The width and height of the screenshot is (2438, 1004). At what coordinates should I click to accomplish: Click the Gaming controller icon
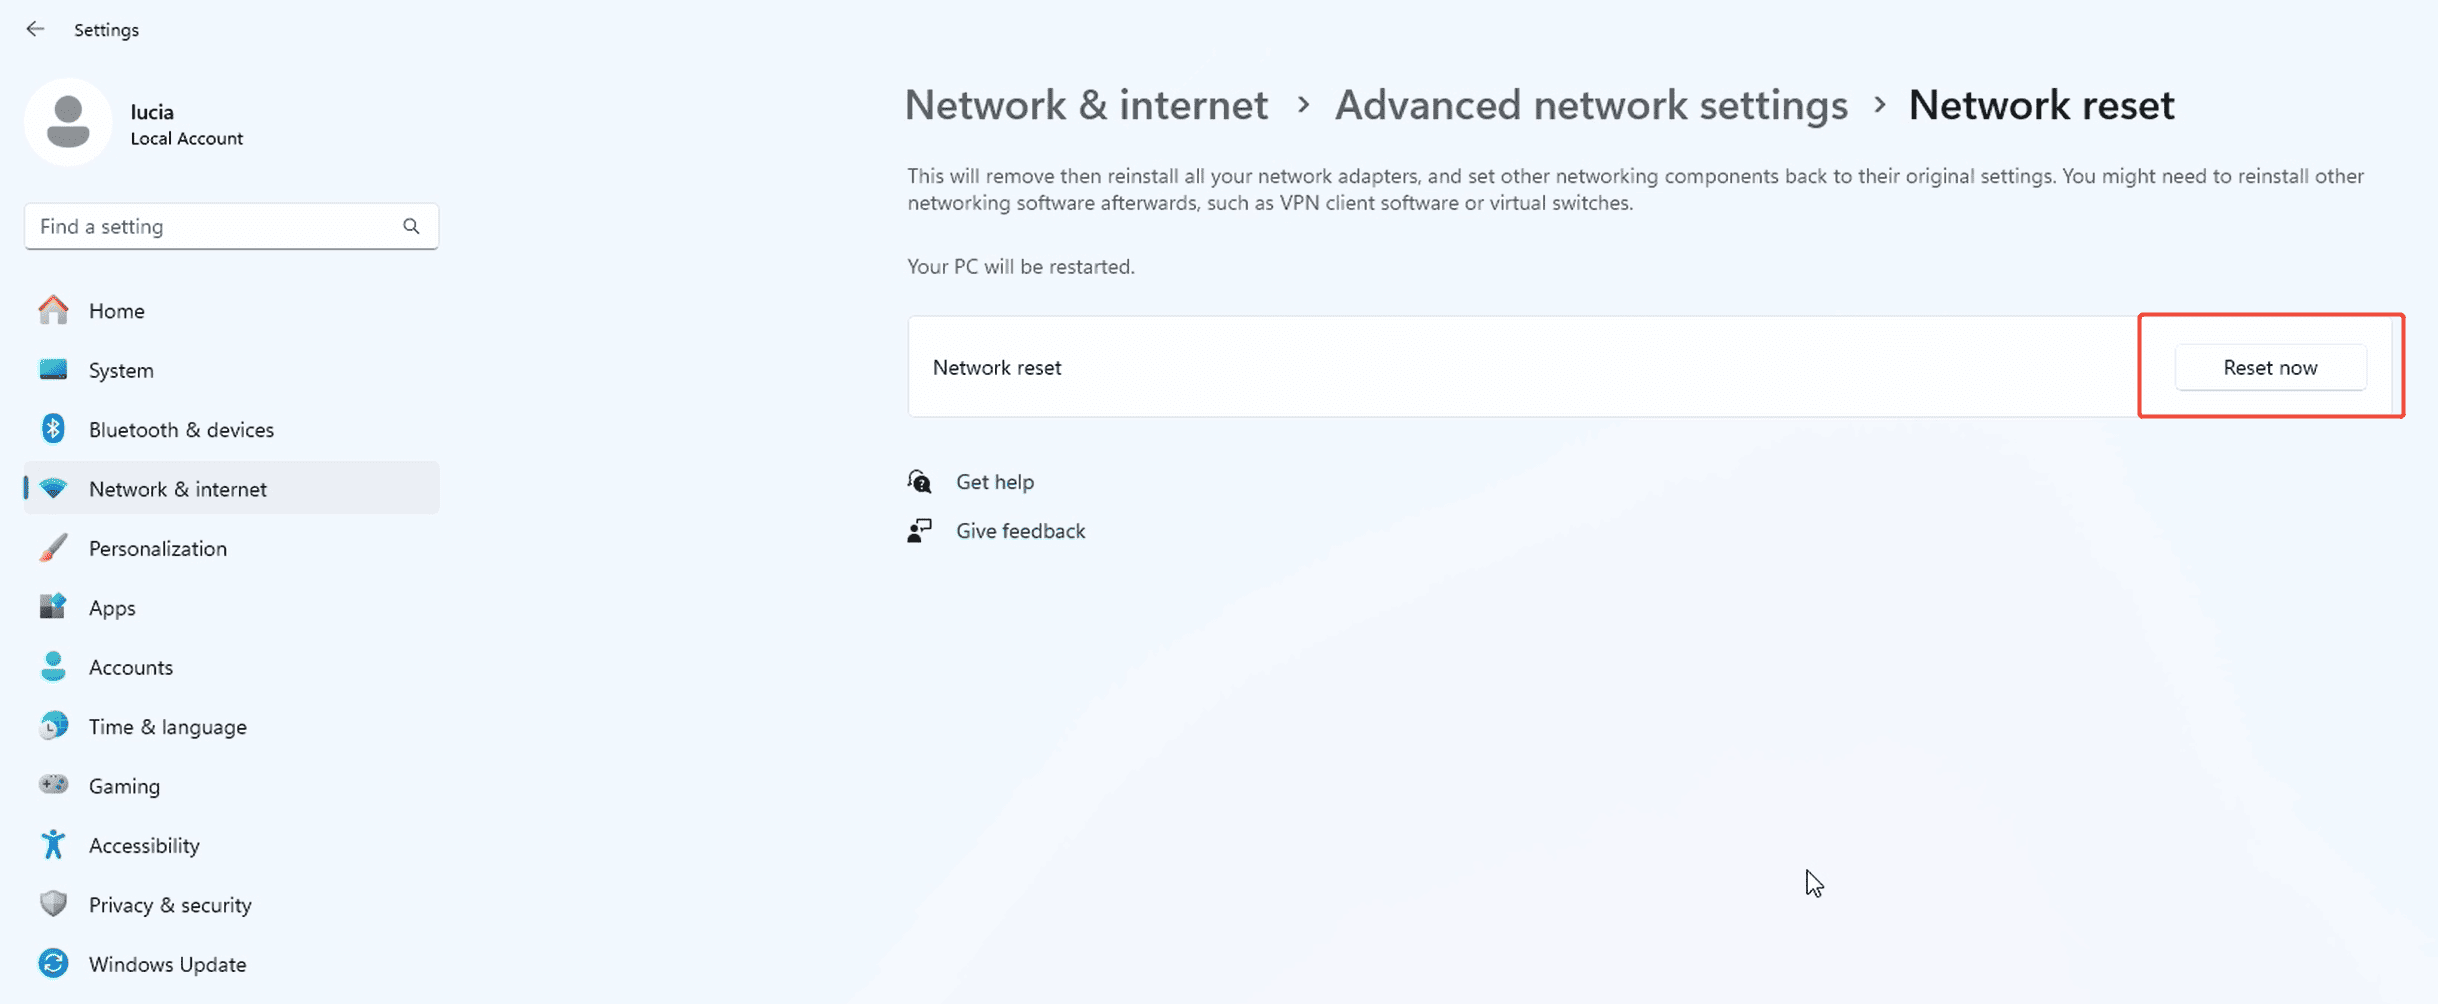tap(52, 785)
